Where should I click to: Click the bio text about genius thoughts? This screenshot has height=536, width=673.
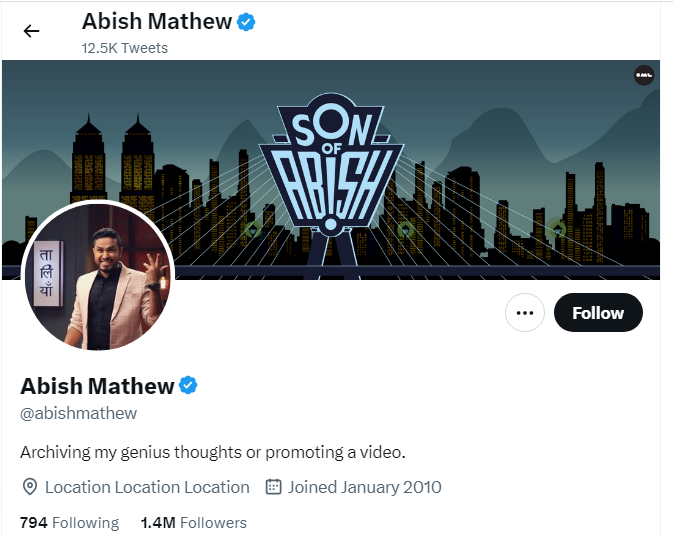coord(213,452)
